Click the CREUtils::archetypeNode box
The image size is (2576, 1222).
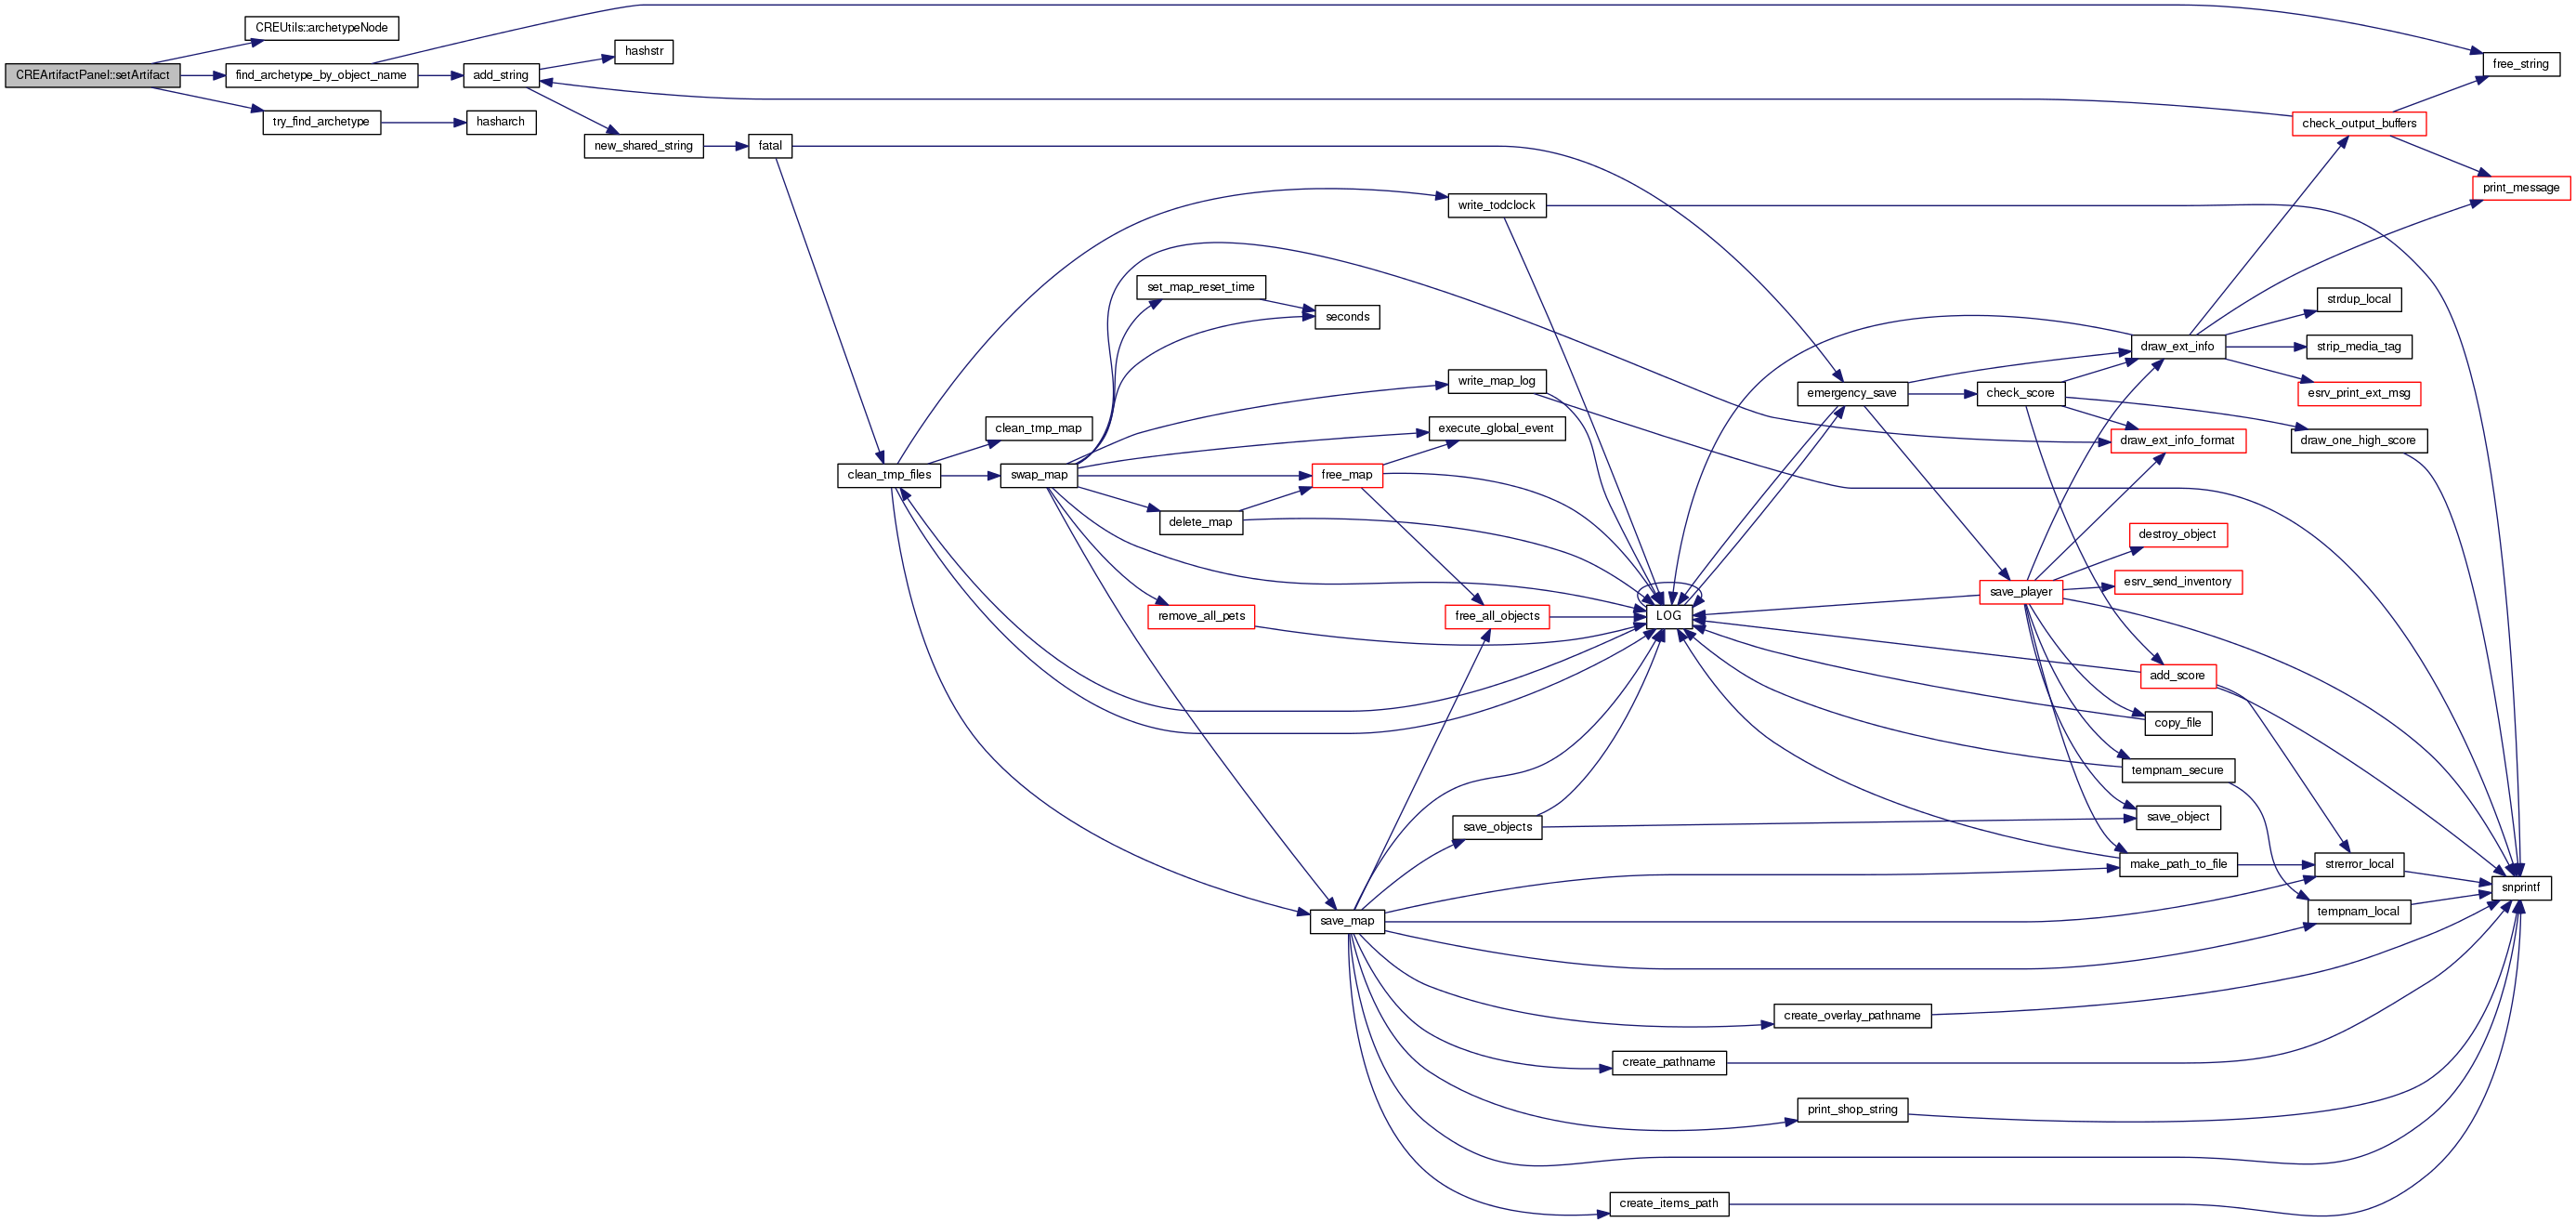[321, 28]
